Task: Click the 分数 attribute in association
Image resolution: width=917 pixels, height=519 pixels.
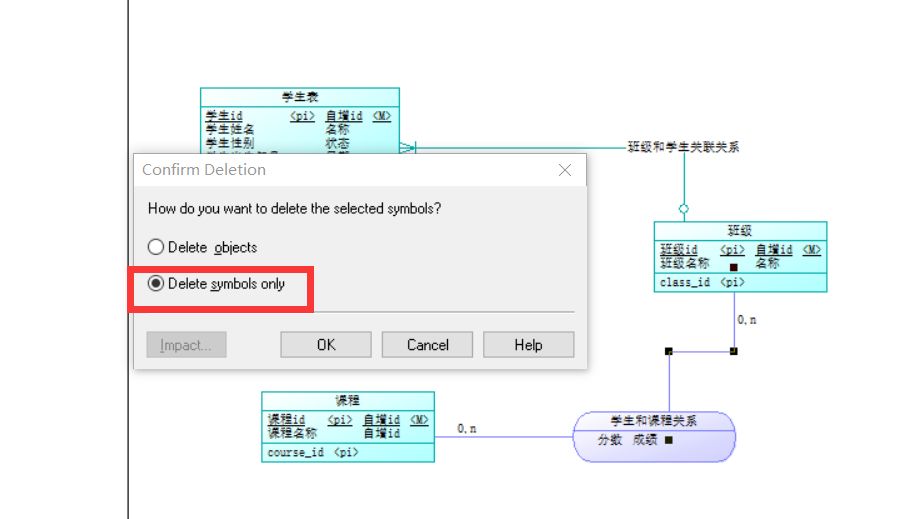Action: point(609,440)
